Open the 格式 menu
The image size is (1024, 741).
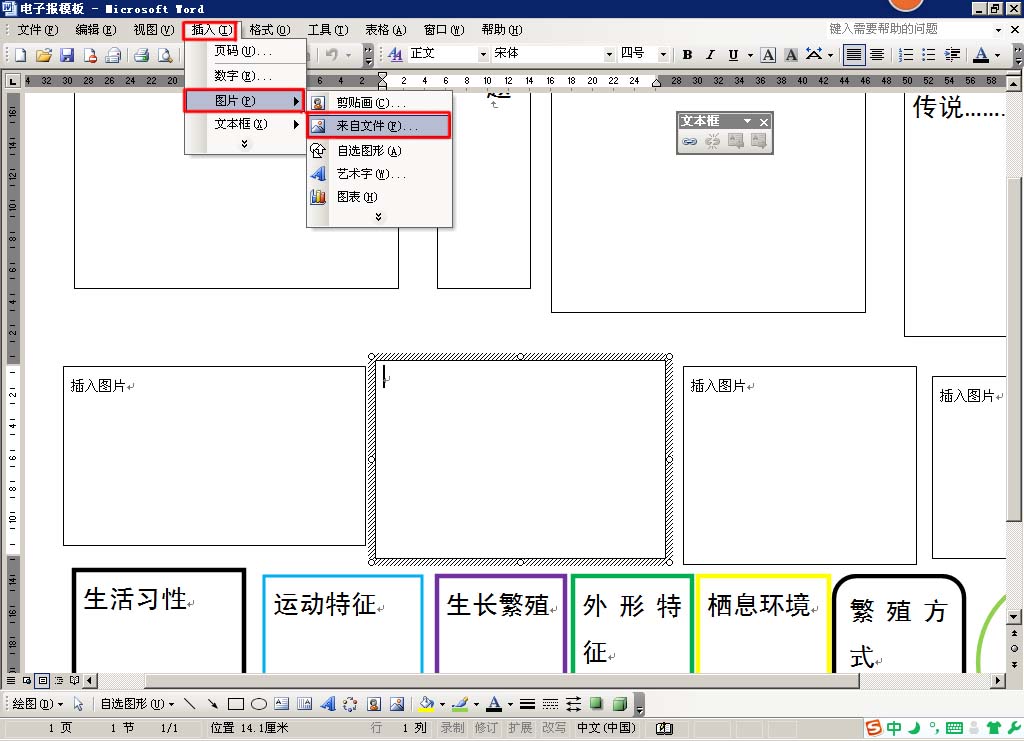click(x=269, y=30)
